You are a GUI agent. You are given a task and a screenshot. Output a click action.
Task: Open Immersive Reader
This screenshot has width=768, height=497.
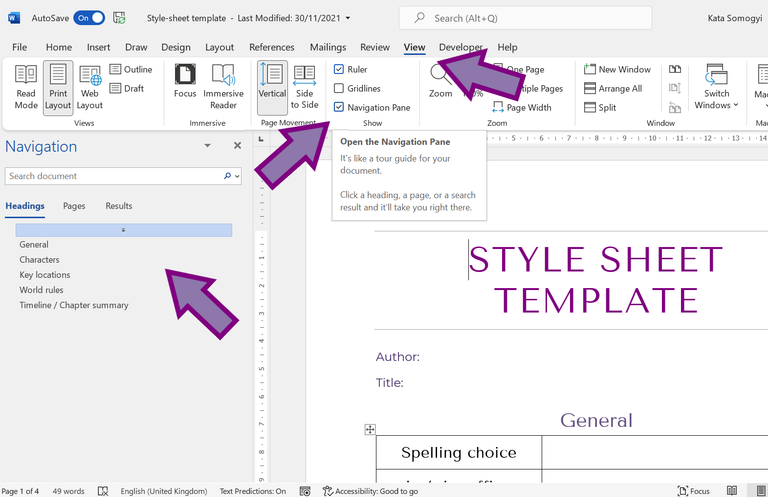click(223, 87)
